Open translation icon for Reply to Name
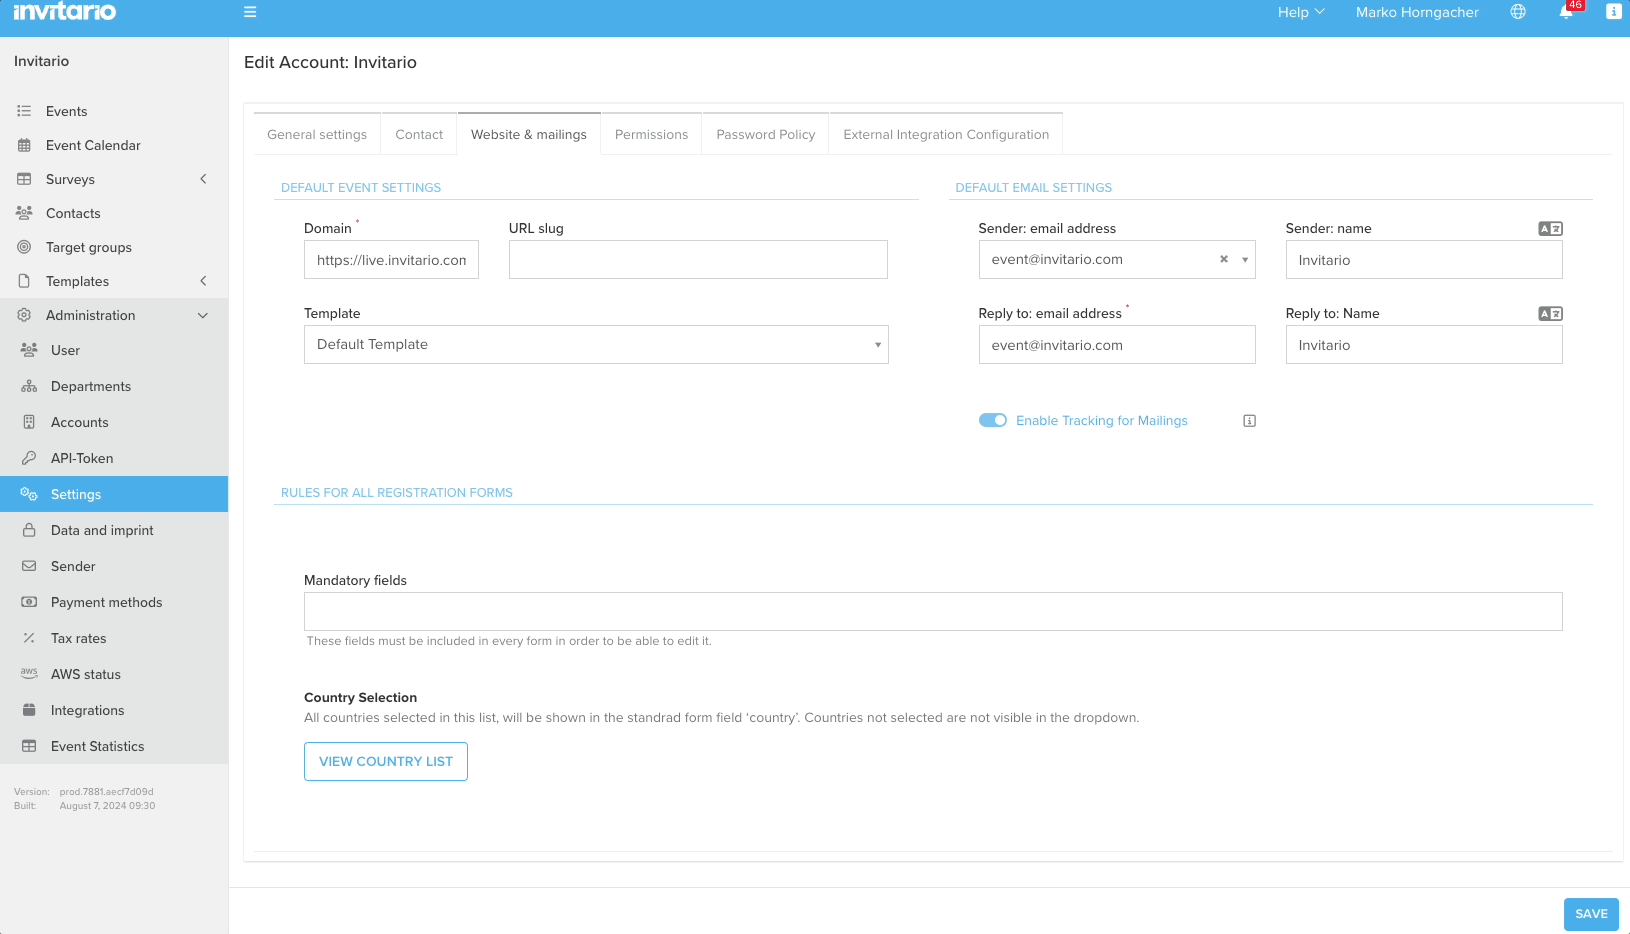The image size is (1630, 934). (x=1550, y=314)
